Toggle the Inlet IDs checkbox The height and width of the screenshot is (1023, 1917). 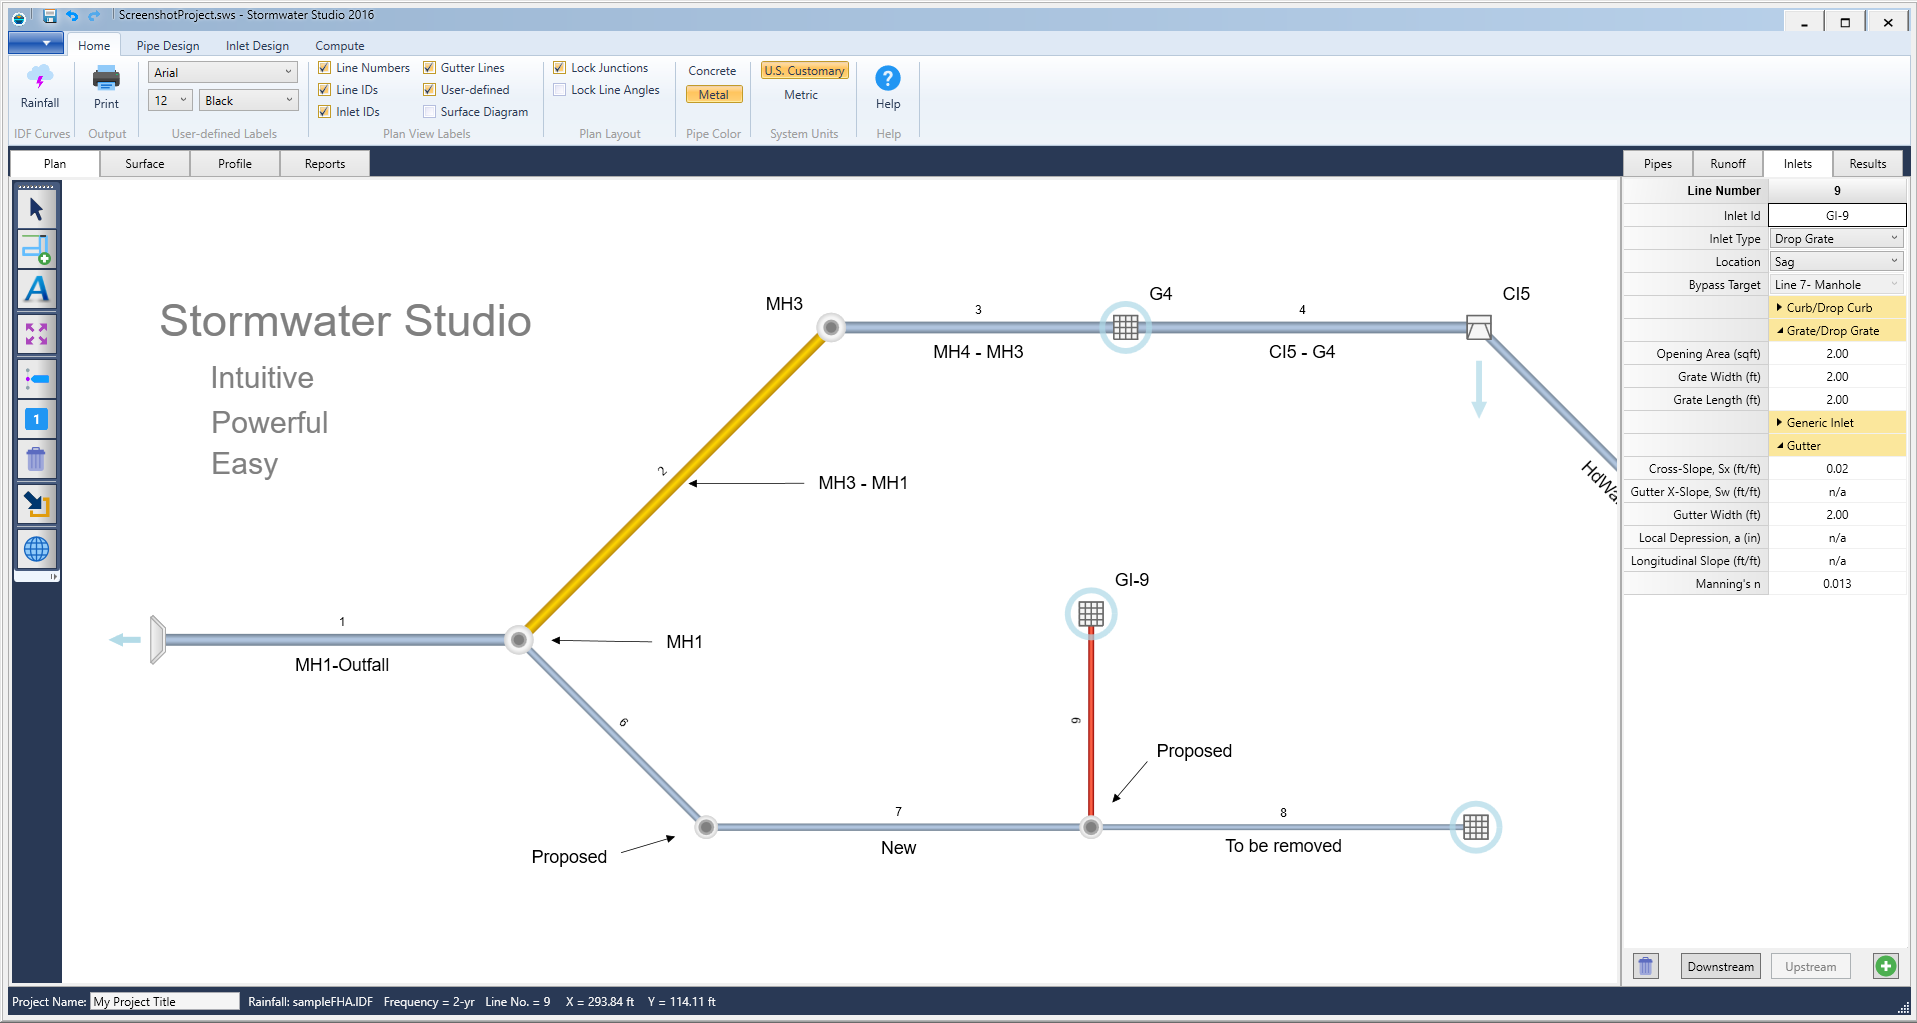click(x=324, y=112)
